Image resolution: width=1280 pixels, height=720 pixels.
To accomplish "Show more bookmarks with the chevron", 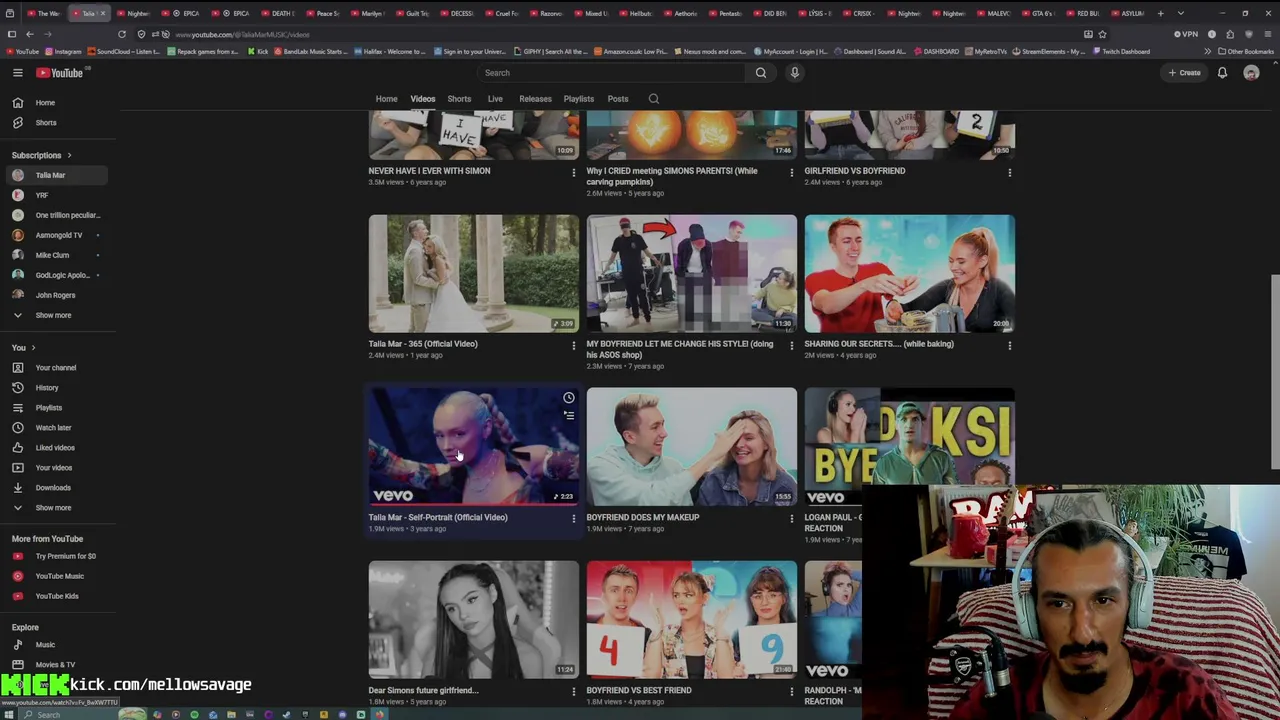I will (x=1207, y=51).
